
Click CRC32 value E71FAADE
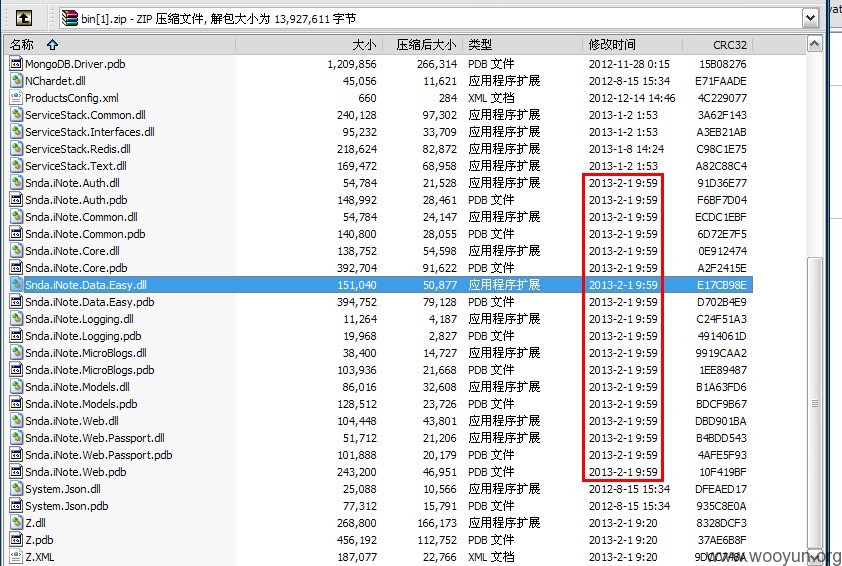tap(721, 81)
